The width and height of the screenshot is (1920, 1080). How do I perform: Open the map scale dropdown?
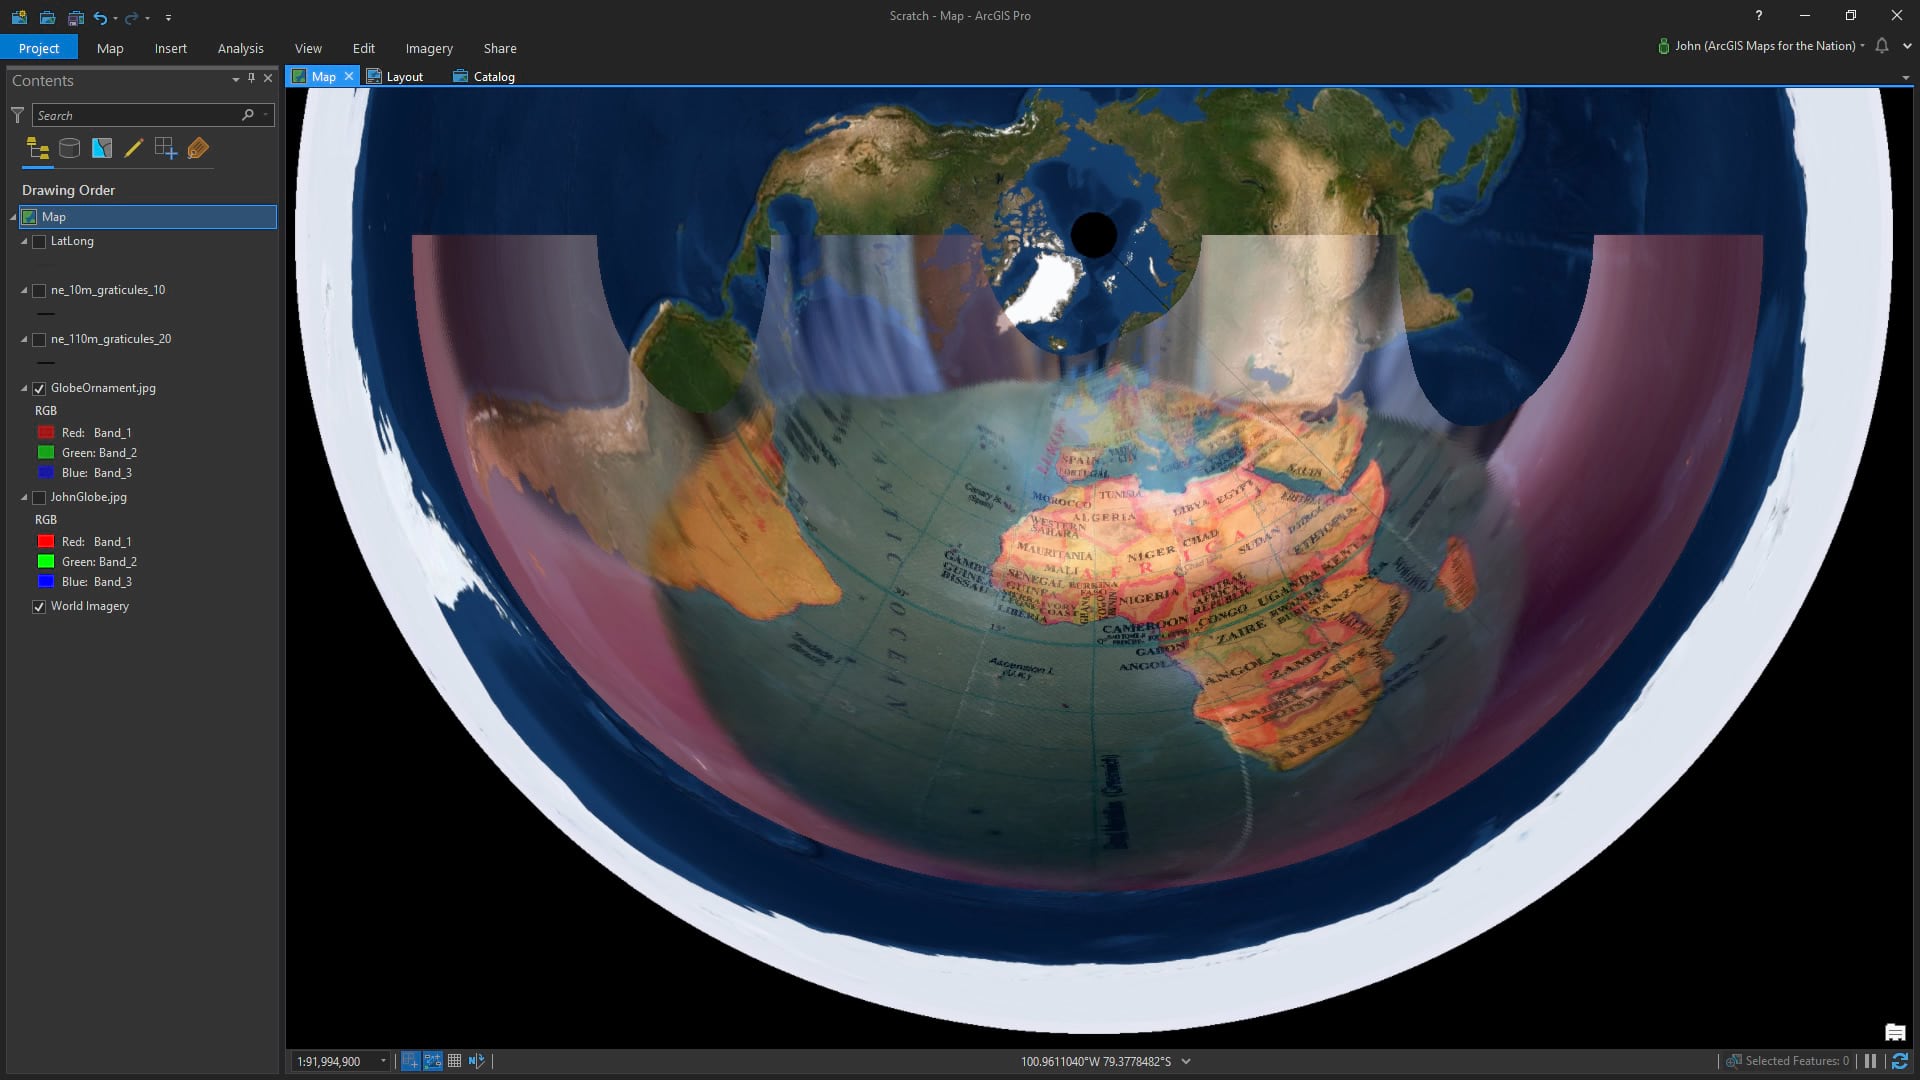383,1062
